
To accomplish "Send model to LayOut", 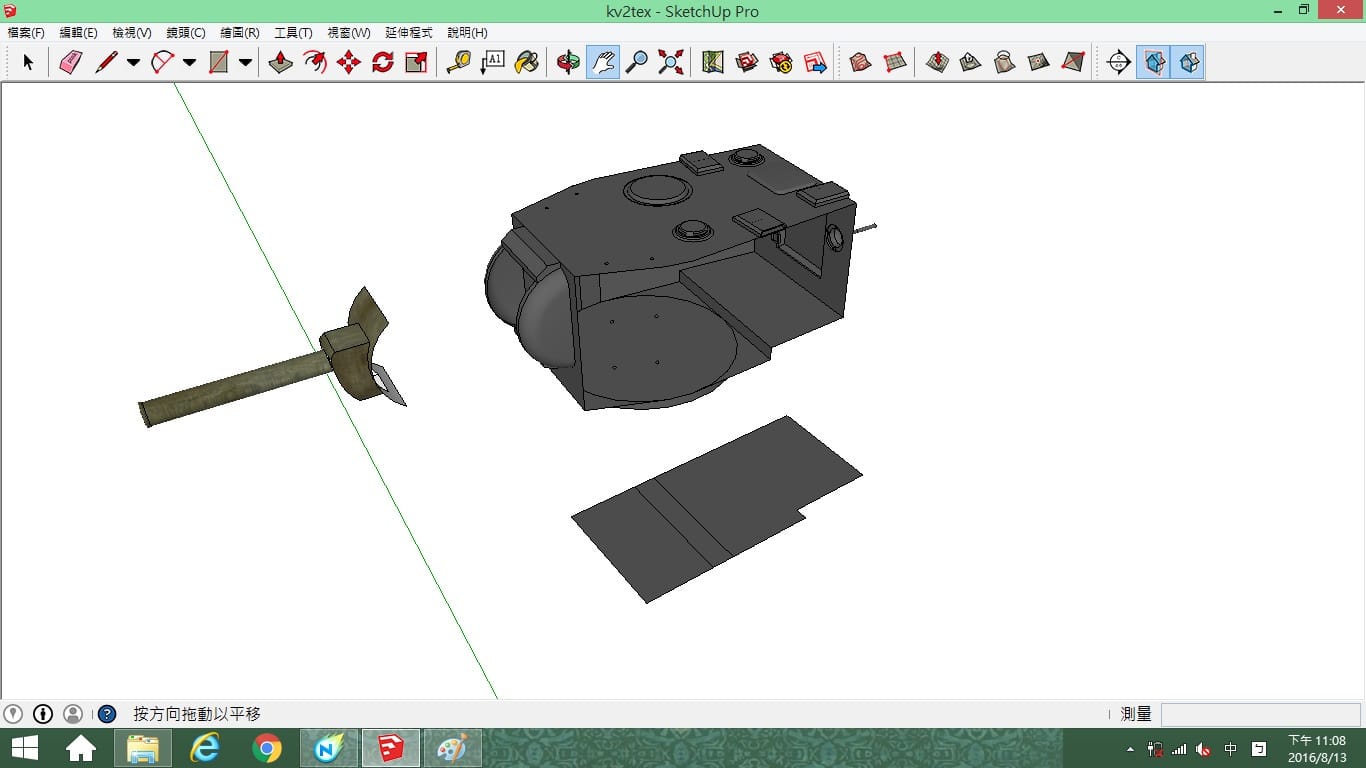I will click(815, 62).
